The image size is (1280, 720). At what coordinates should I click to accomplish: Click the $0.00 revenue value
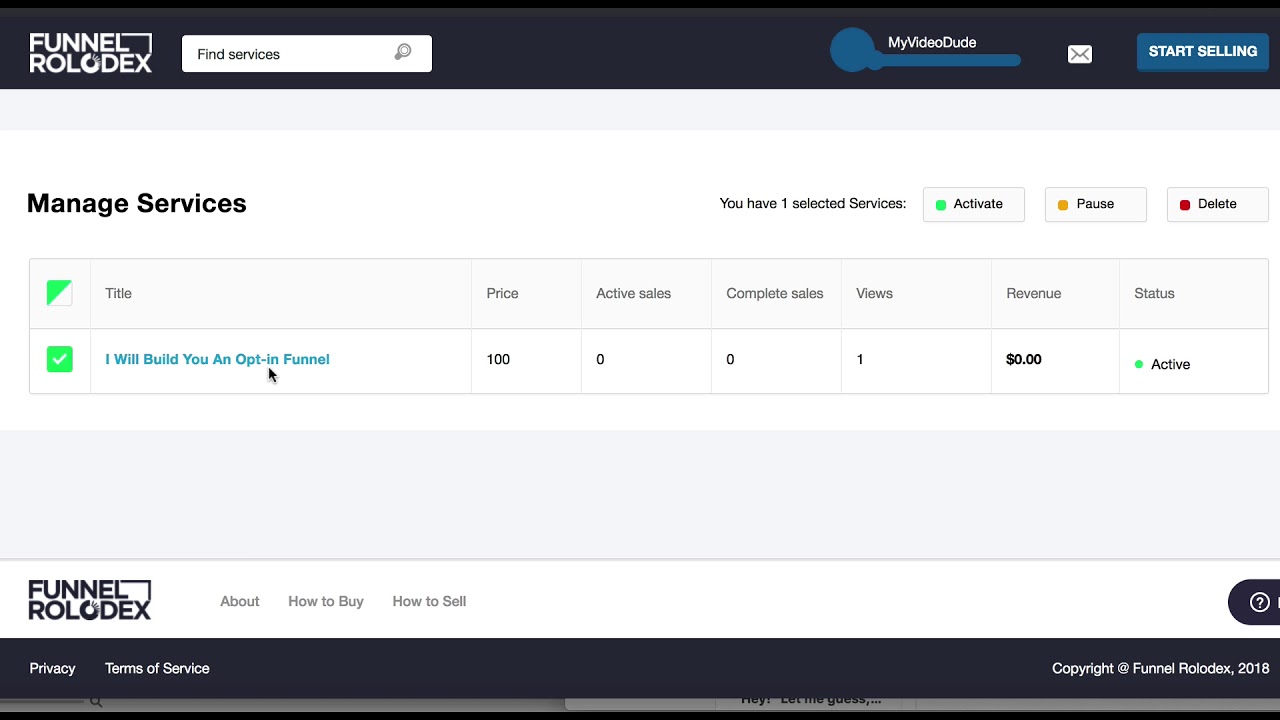[1024, 359]
